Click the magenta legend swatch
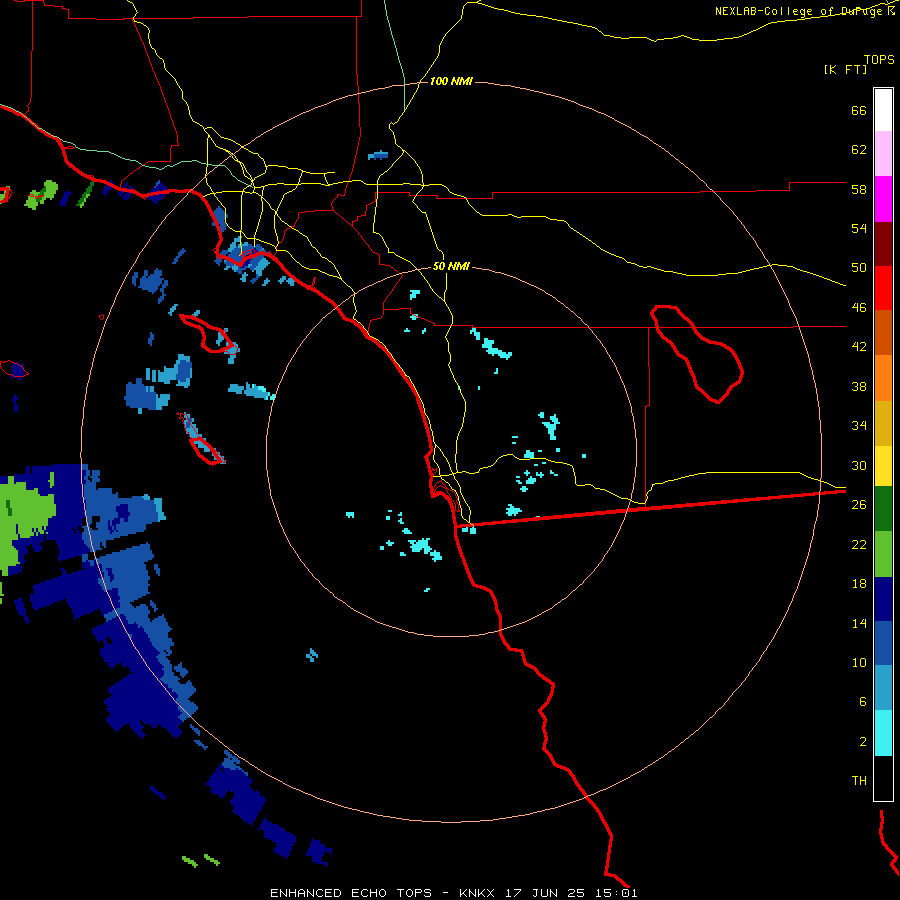 (x=883, y=199)
